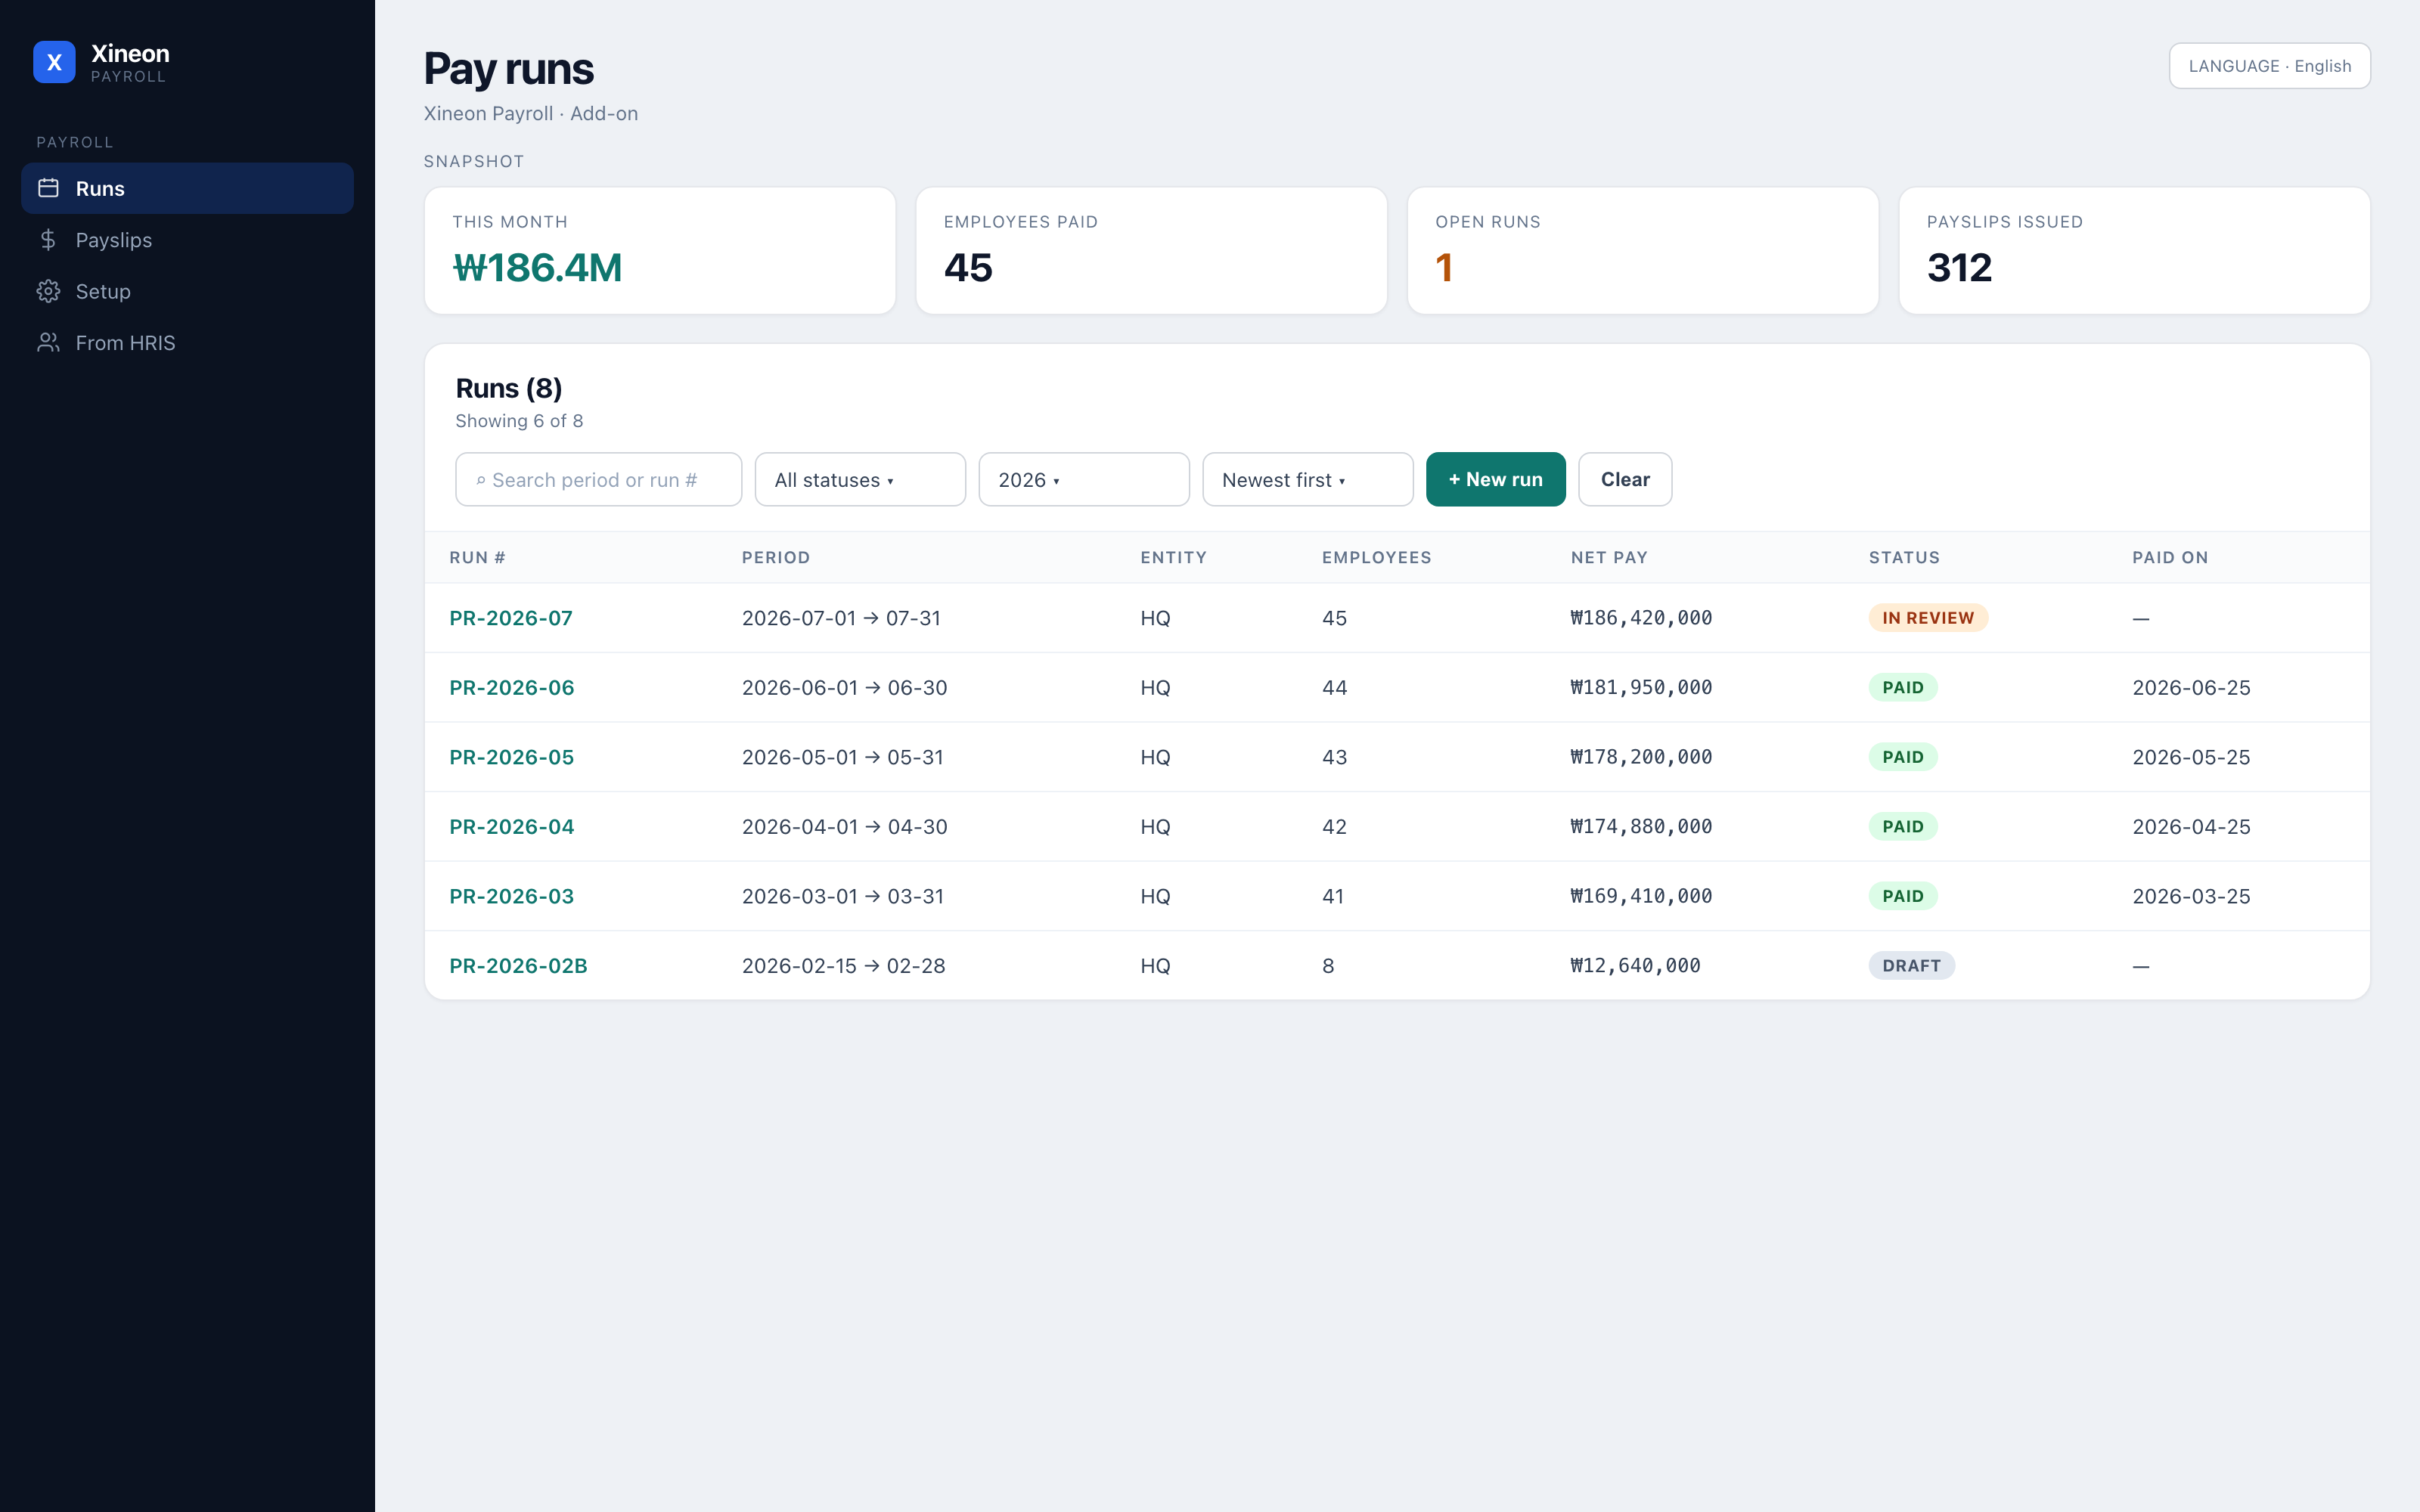
Task: Click the people icon beside From HRIS
Action: pyautogui.click(x=48, y=343)
